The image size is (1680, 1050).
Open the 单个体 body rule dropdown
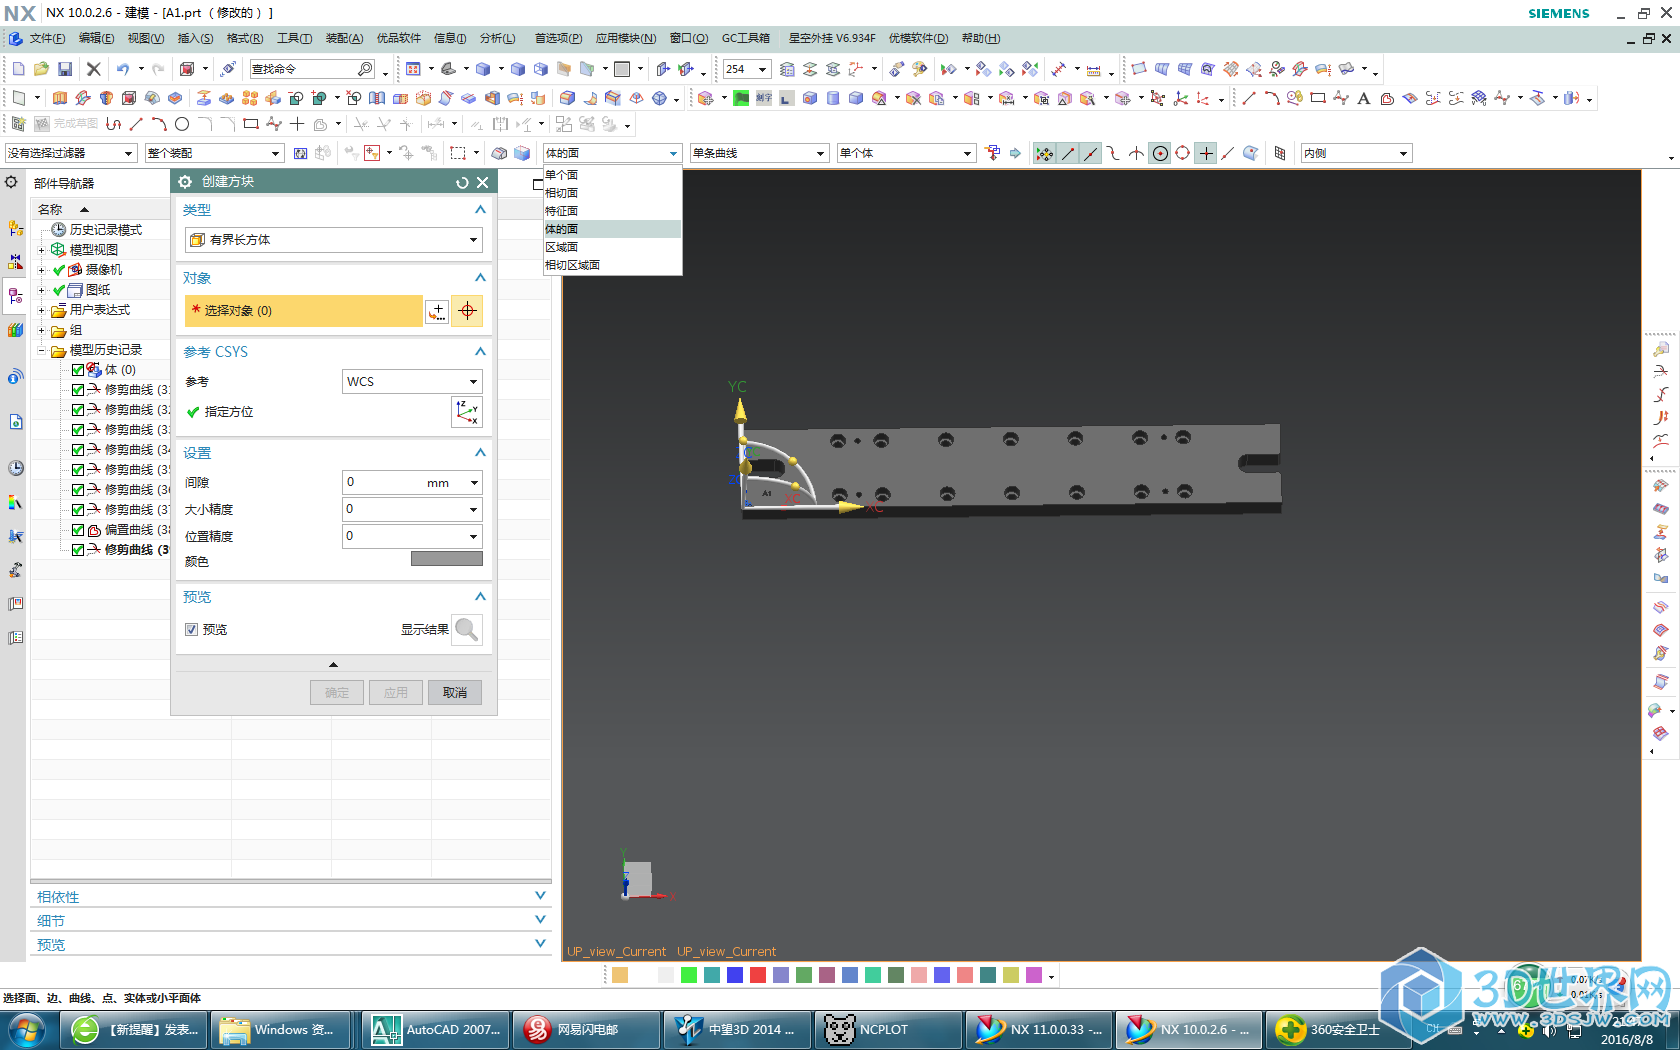click(906, 153)
